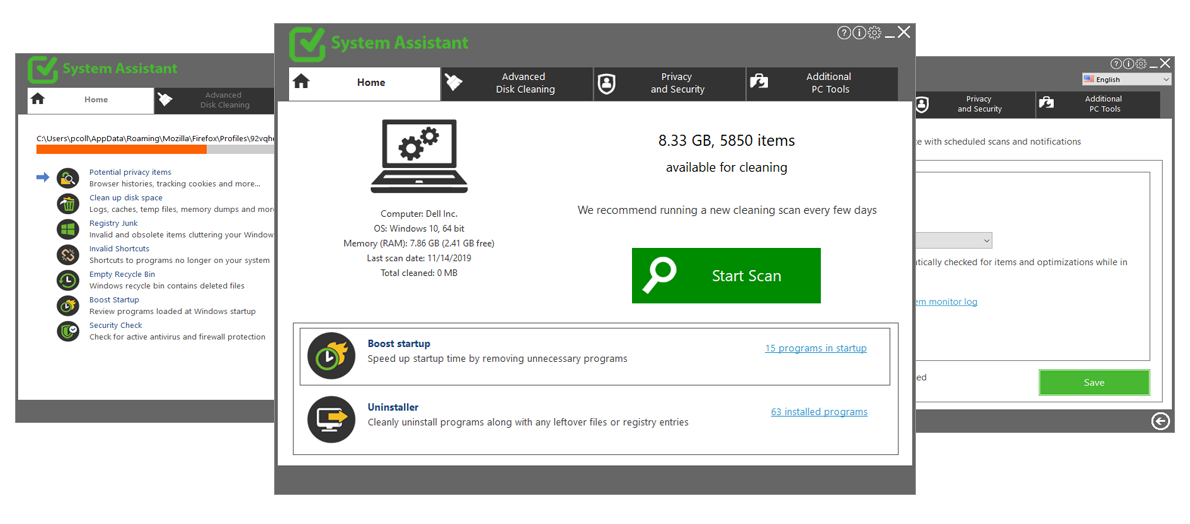This screenshot has width=1190, height=524.
Task: Click the 8.33 GB, 5850 items text
Action: (726, 140)
